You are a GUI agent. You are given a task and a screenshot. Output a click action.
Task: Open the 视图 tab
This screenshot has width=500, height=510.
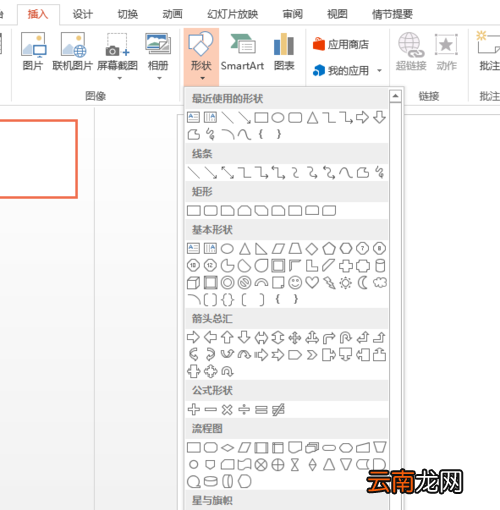point(337,14)
